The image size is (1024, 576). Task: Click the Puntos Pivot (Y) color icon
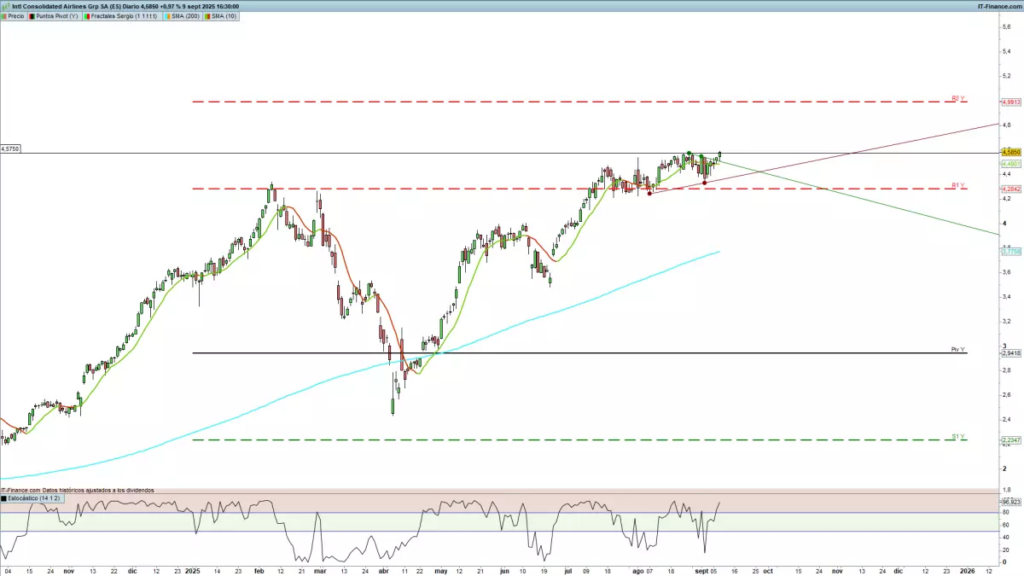click(x=33, y=16)
